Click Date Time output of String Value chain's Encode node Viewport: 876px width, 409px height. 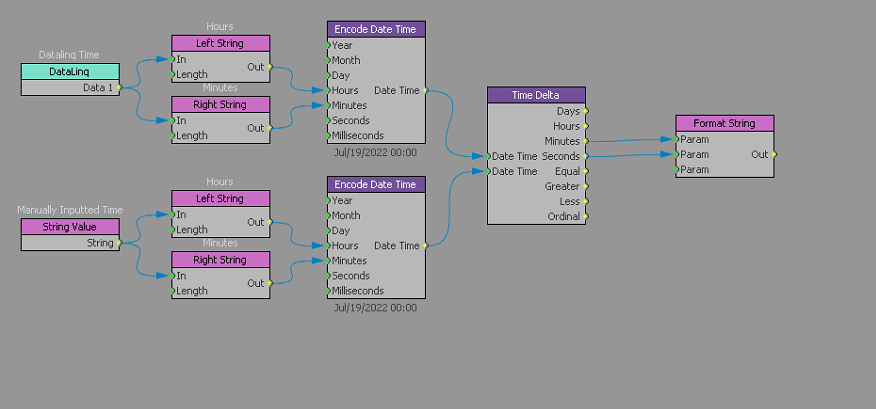[425, 245]
